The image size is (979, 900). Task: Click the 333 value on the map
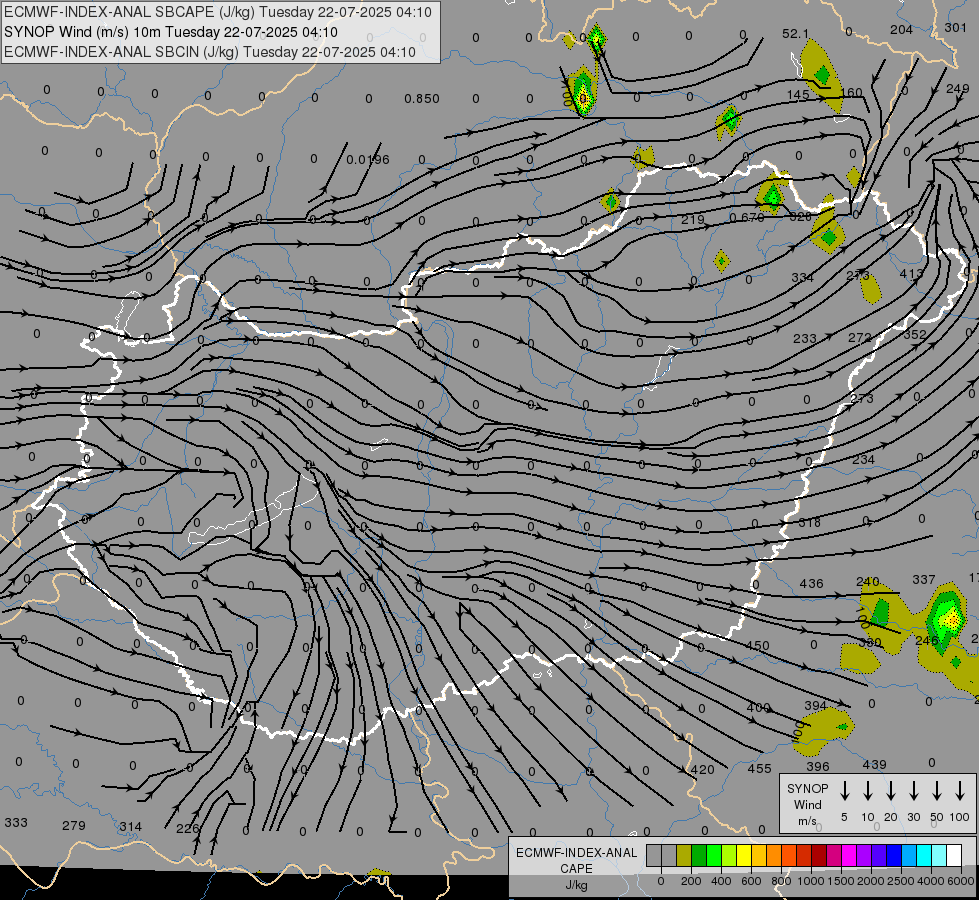point(16,823)
